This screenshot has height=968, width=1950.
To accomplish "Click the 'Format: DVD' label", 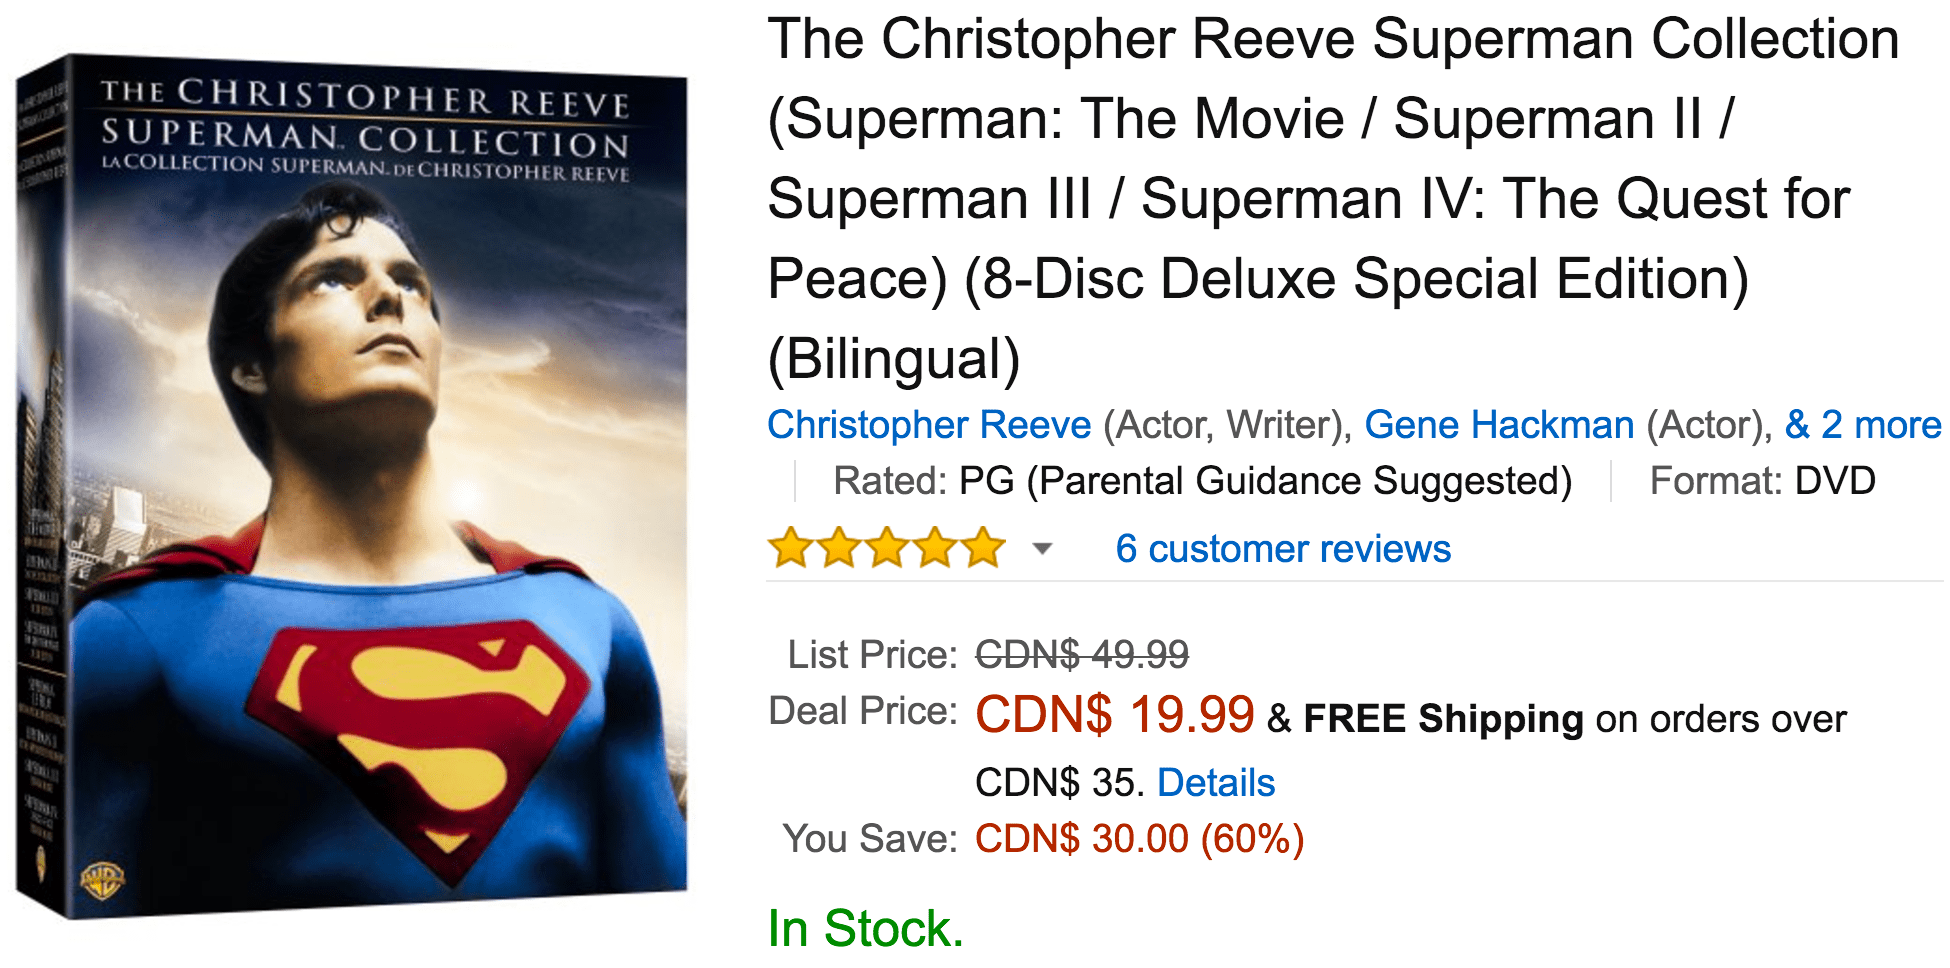I will pyautogui.click(x=1762, y=481).
